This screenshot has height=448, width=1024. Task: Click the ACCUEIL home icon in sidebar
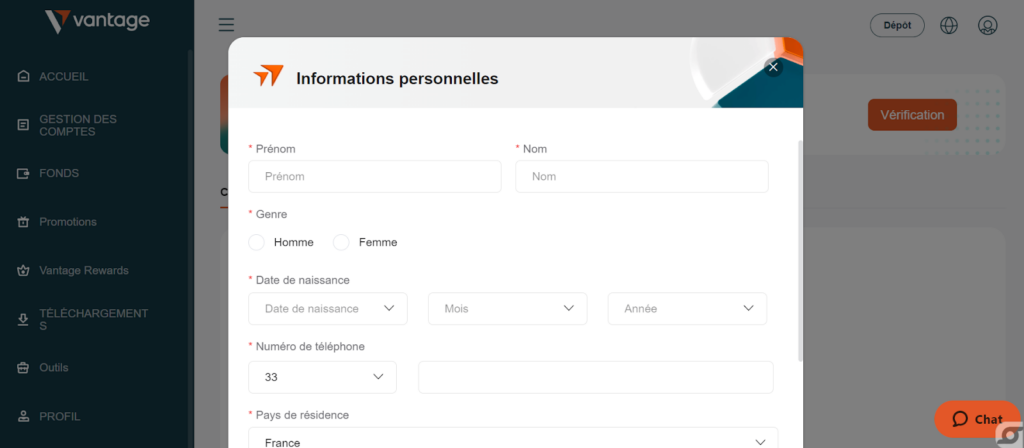tap(24, 77)
